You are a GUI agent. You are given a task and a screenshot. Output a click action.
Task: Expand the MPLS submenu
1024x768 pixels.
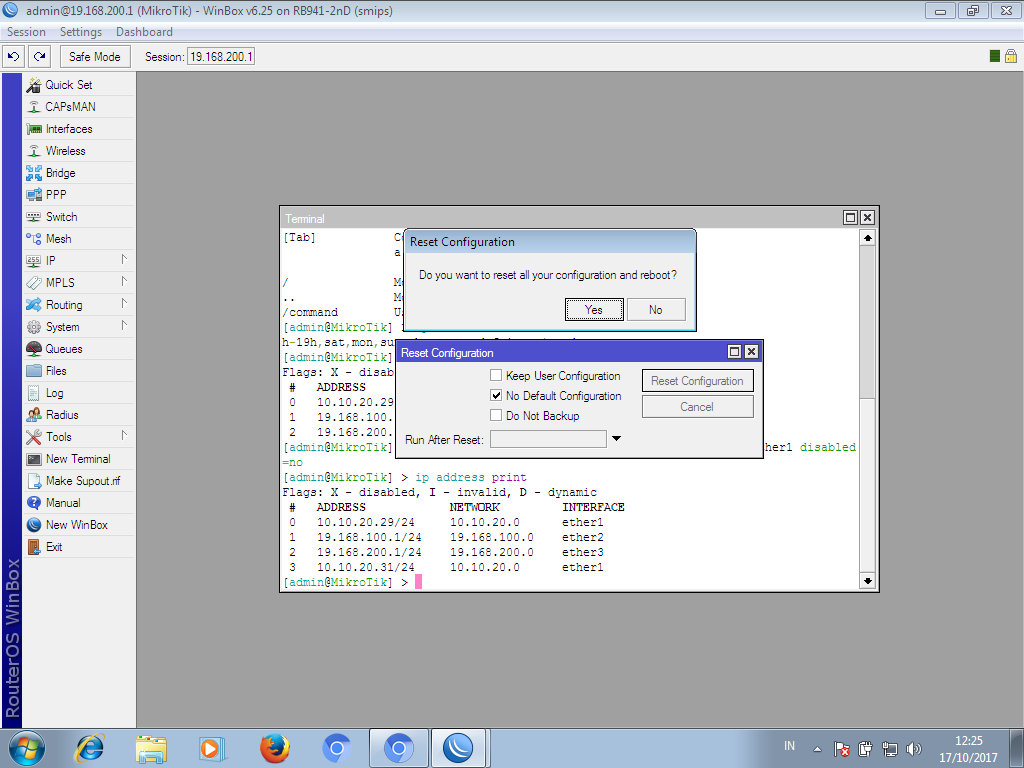(x=124, y=282)
